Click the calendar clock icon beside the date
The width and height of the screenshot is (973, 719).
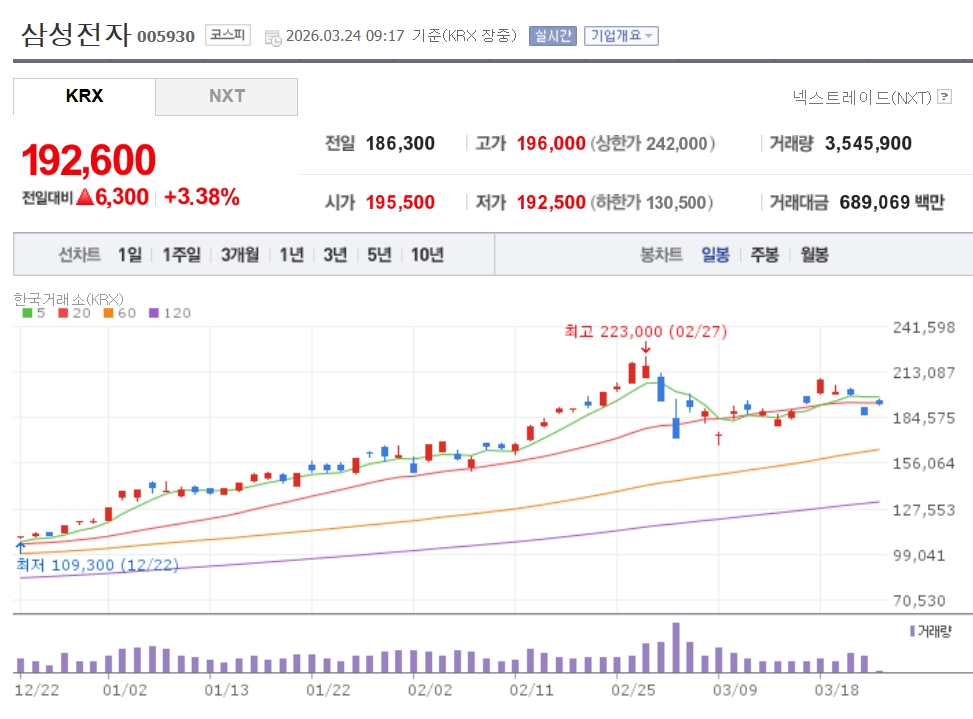(273, 37)
